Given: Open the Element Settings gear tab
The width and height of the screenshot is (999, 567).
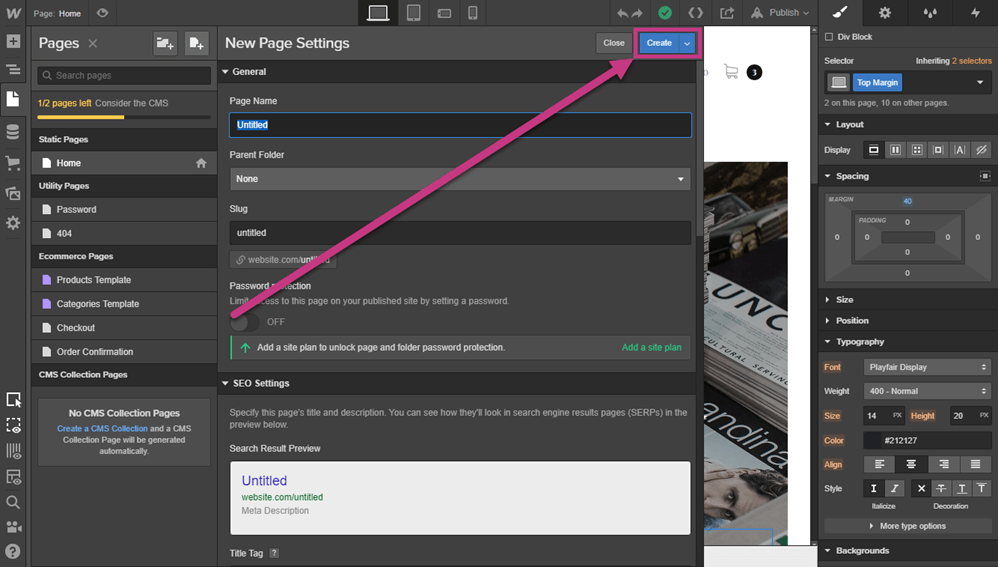Looking at the screenshot, I should point(885,13).
